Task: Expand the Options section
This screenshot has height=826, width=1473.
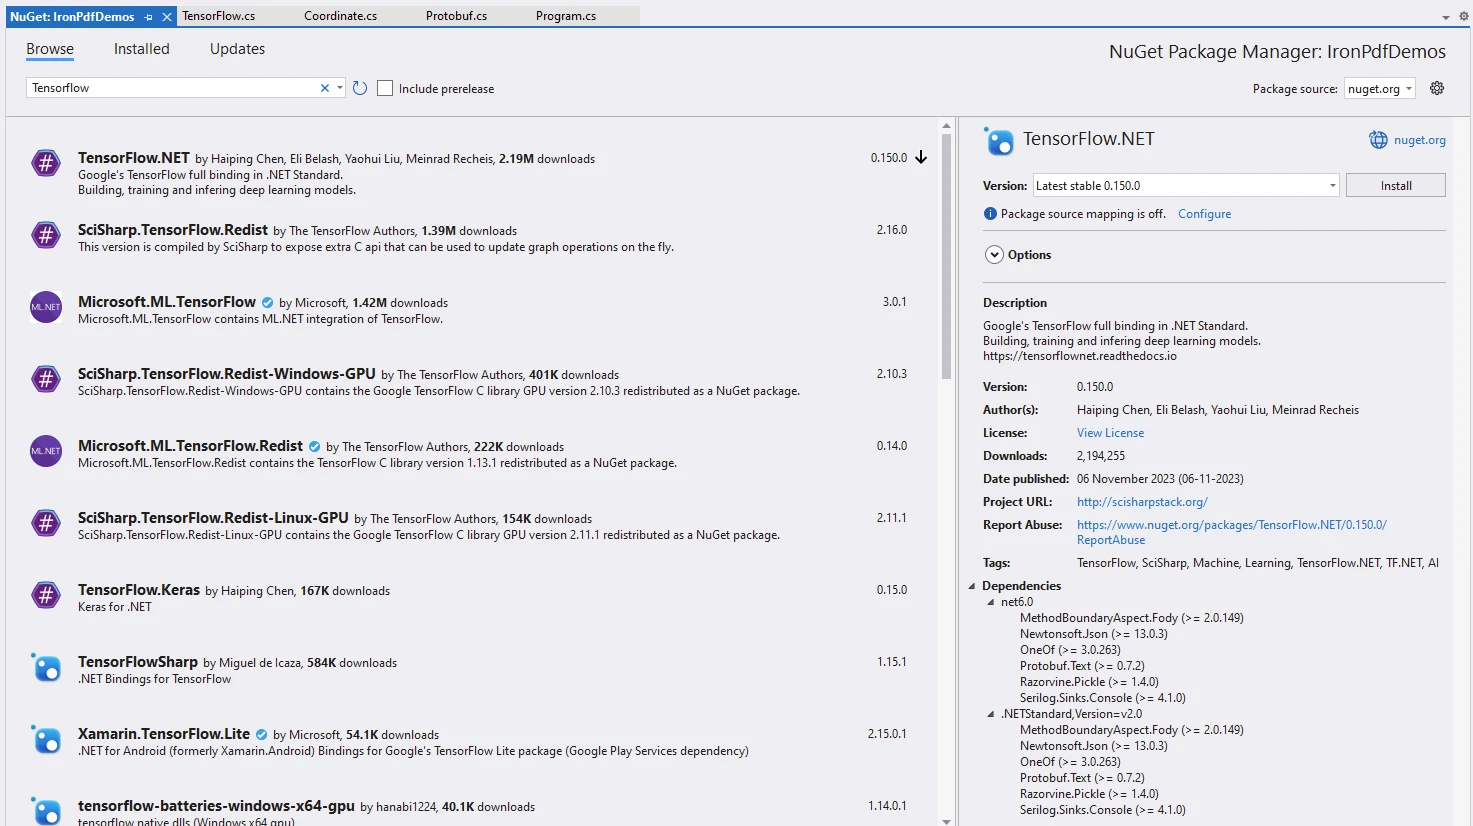Action: click(x=994, y=255)
